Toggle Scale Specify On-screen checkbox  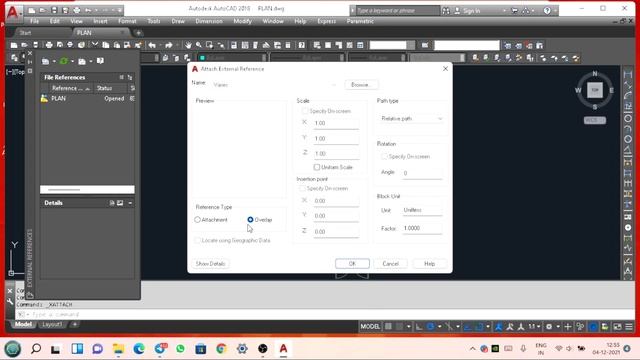point(304,111)
